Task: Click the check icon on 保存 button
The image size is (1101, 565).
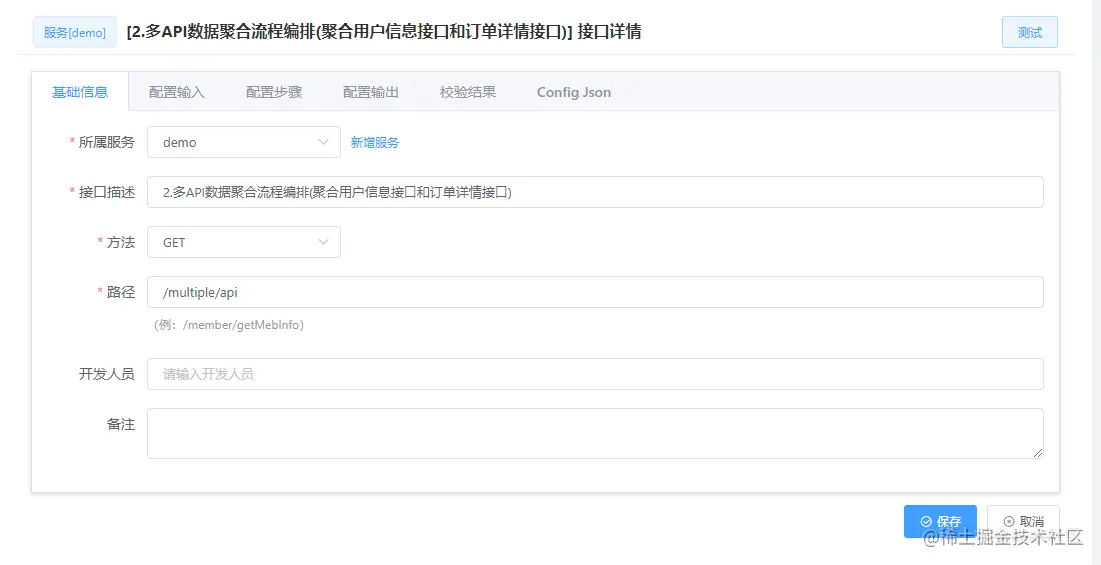Action: point(926,521)
